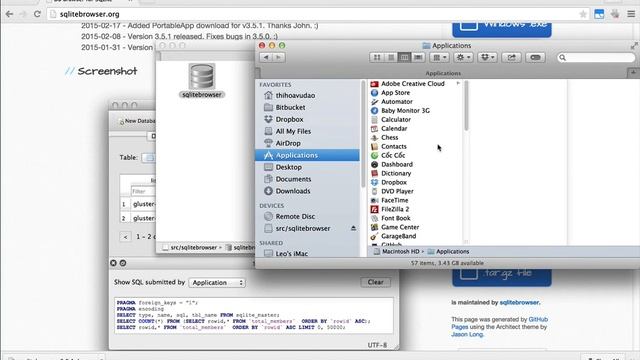Open the Finder action gear menu

point(463,58)
